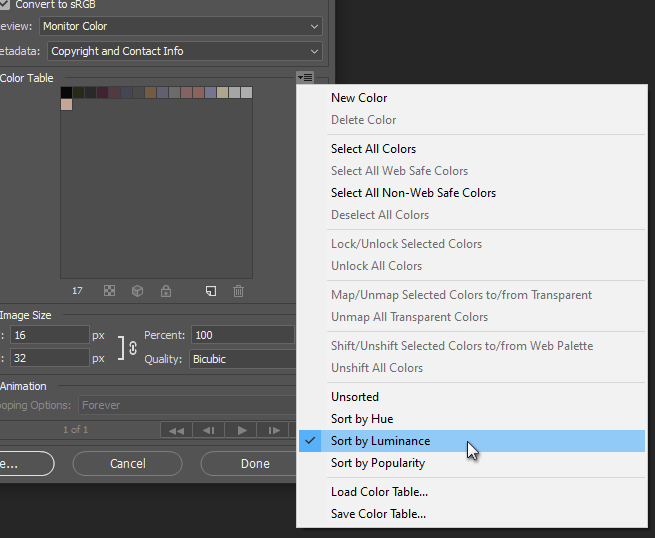This screenshot has height=538, width=655.
Task: Click the new color icon below the table
Action: pos(210,291)
